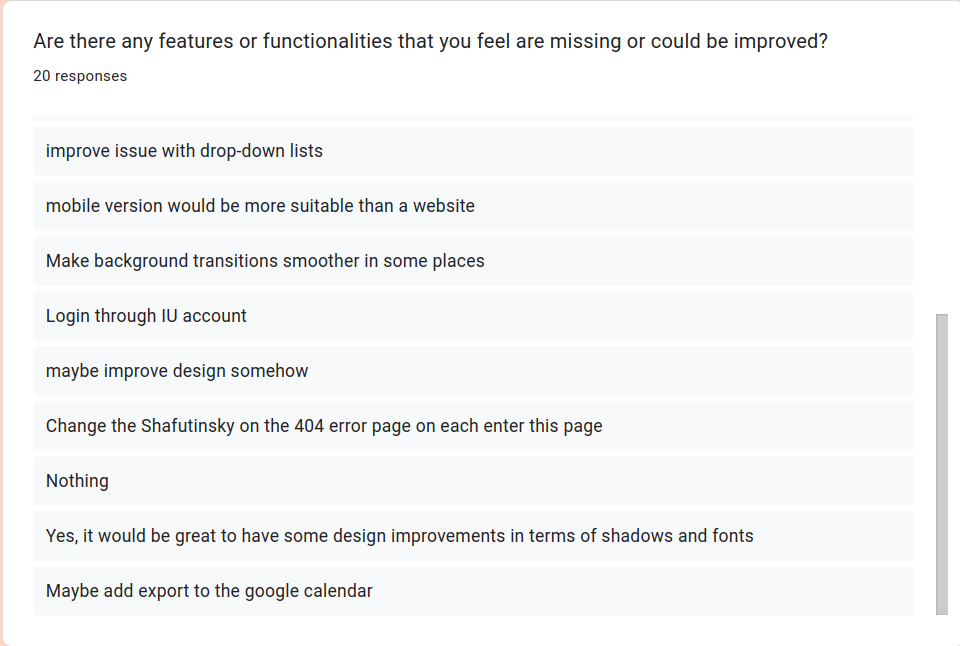
Task: Click the white card margin left of "Nothing" row
Action: [20, 481]
